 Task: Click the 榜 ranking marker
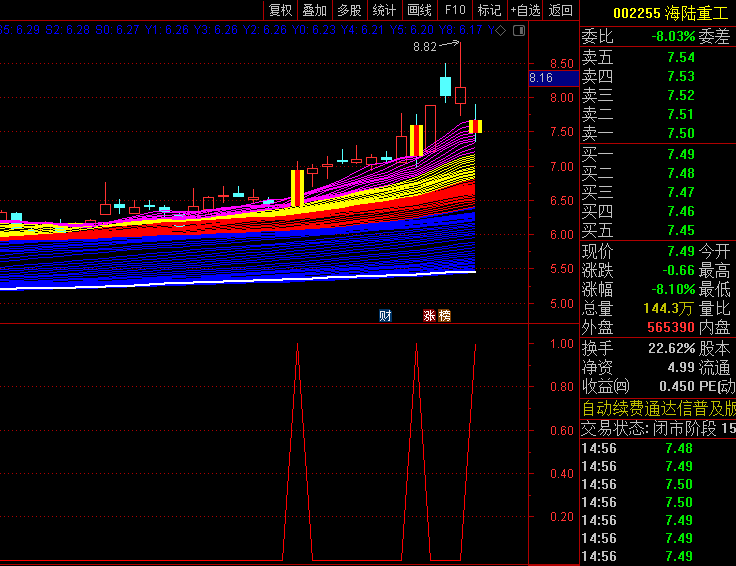click(x=444, y=316)
